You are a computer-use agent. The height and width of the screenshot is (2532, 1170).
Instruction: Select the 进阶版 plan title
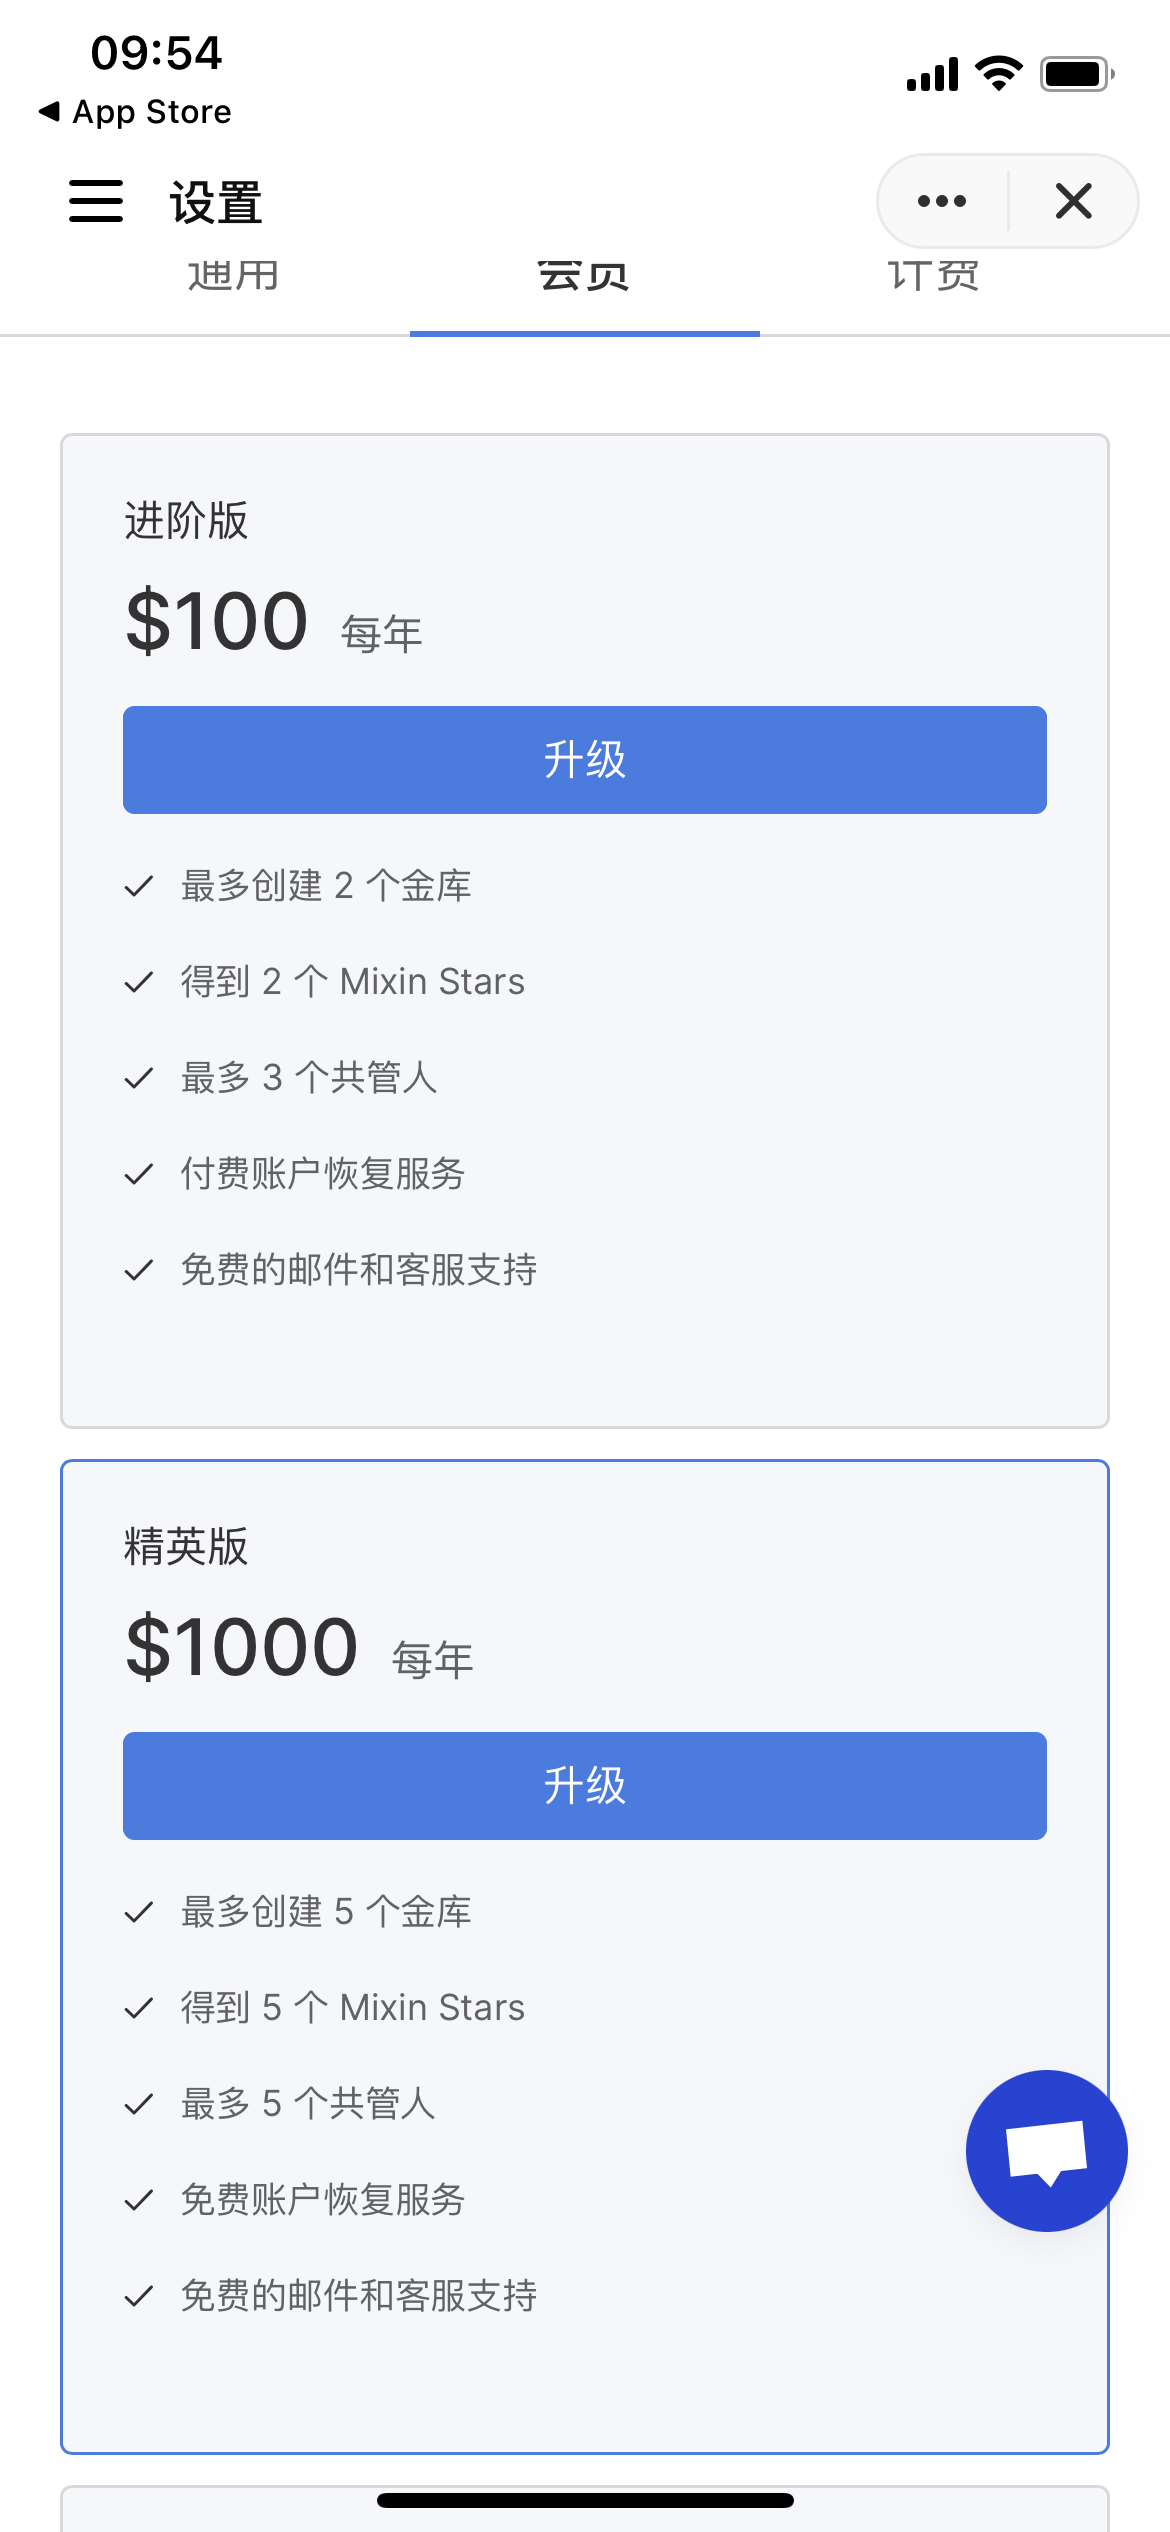click(186, 521)
